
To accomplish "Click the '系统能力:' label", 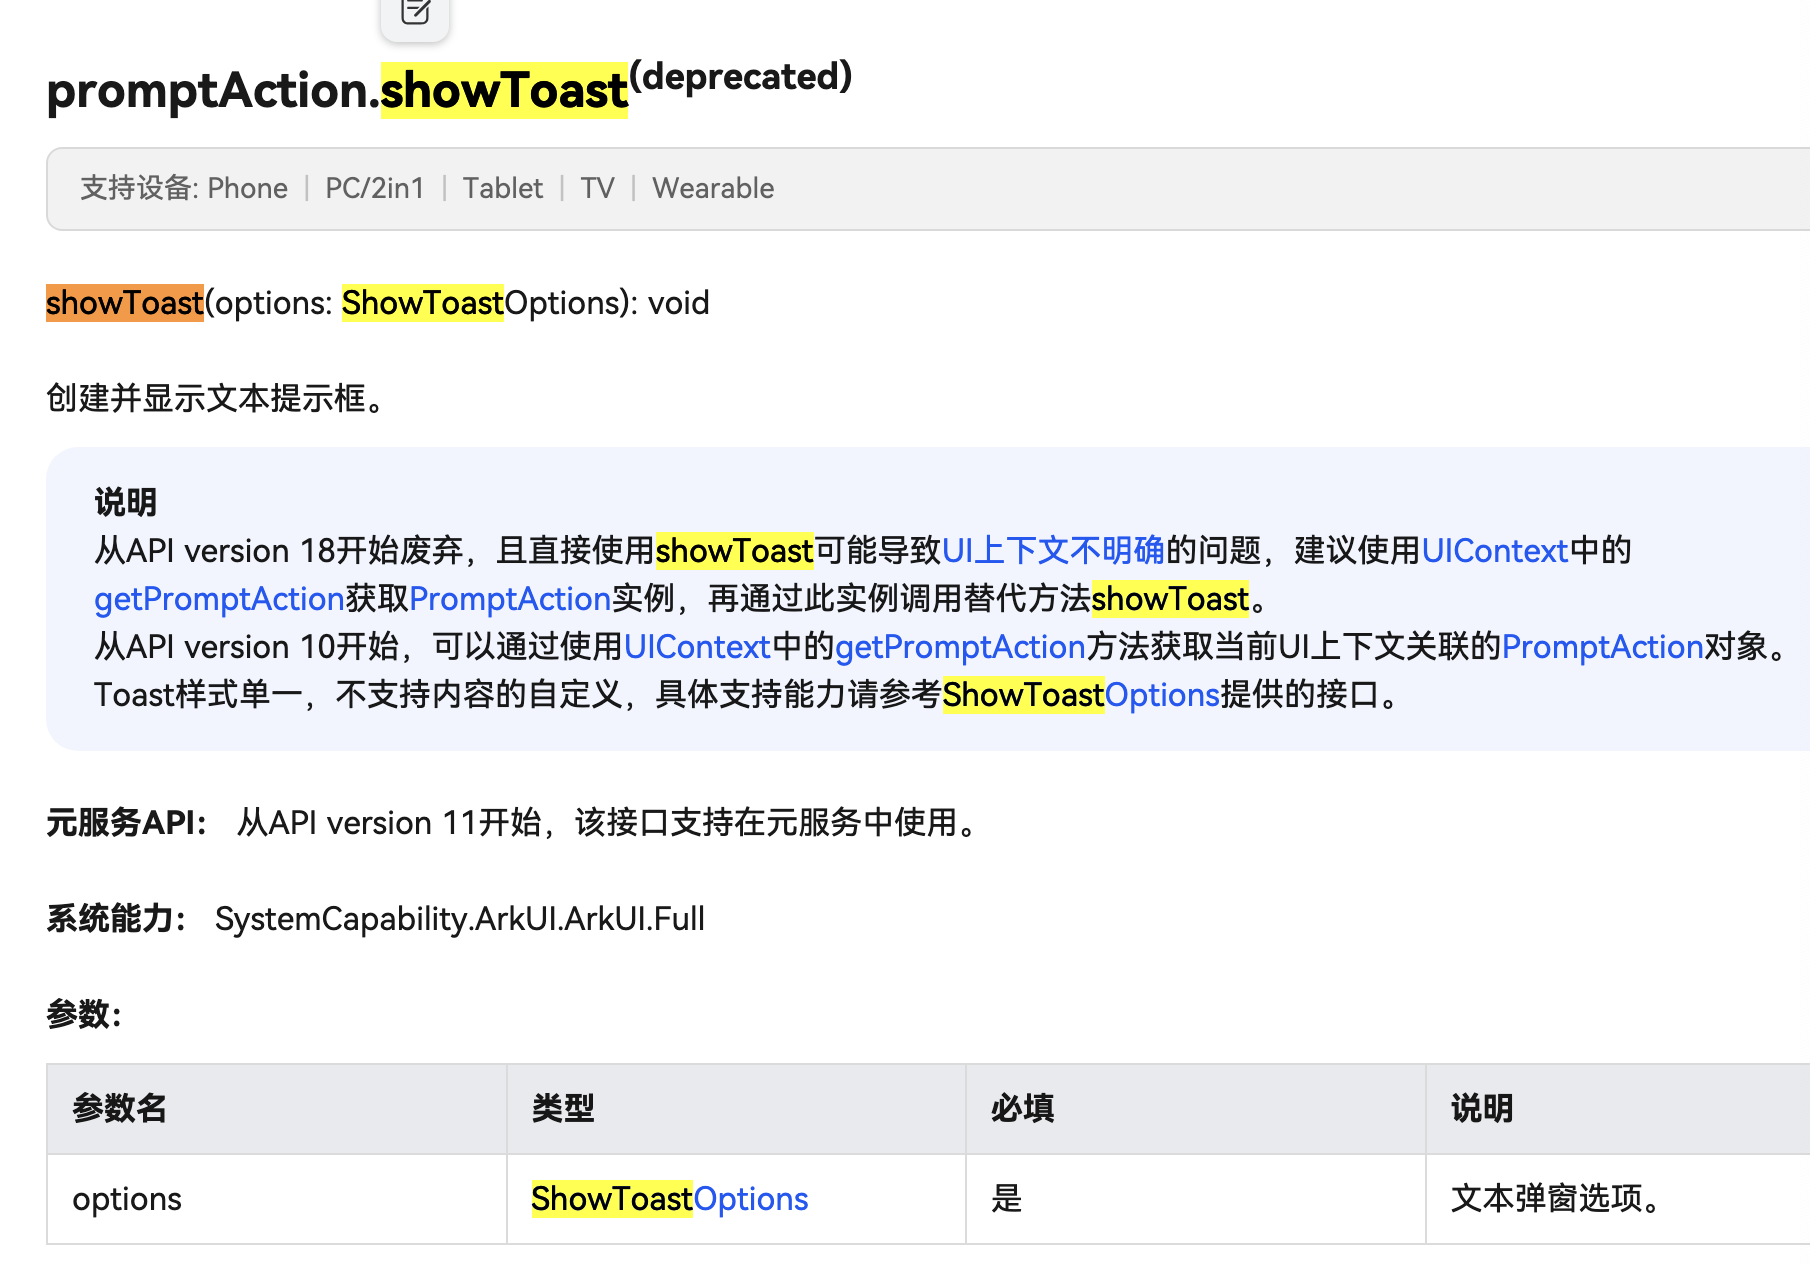I will pyautogui.click(x=116, y=918).
